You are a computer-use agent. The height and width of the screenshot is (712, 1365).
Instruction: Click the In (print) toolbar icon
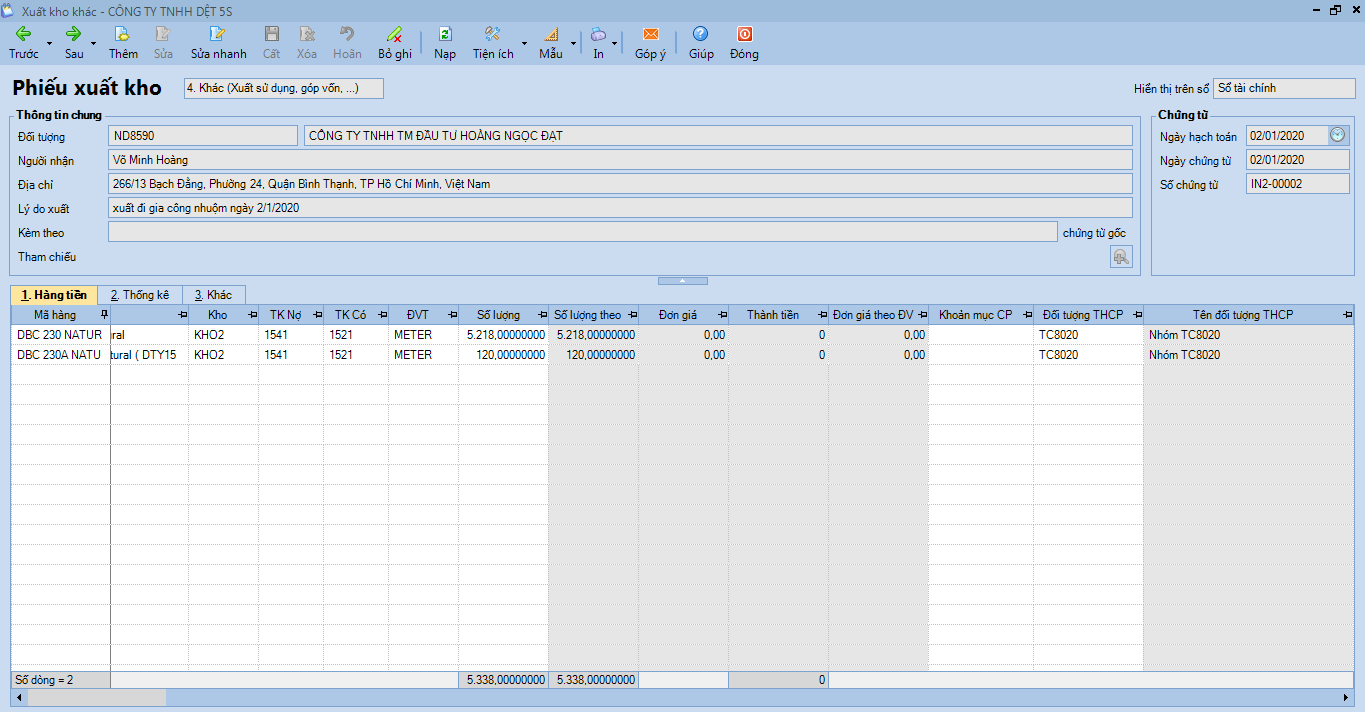tap(598, 42)
